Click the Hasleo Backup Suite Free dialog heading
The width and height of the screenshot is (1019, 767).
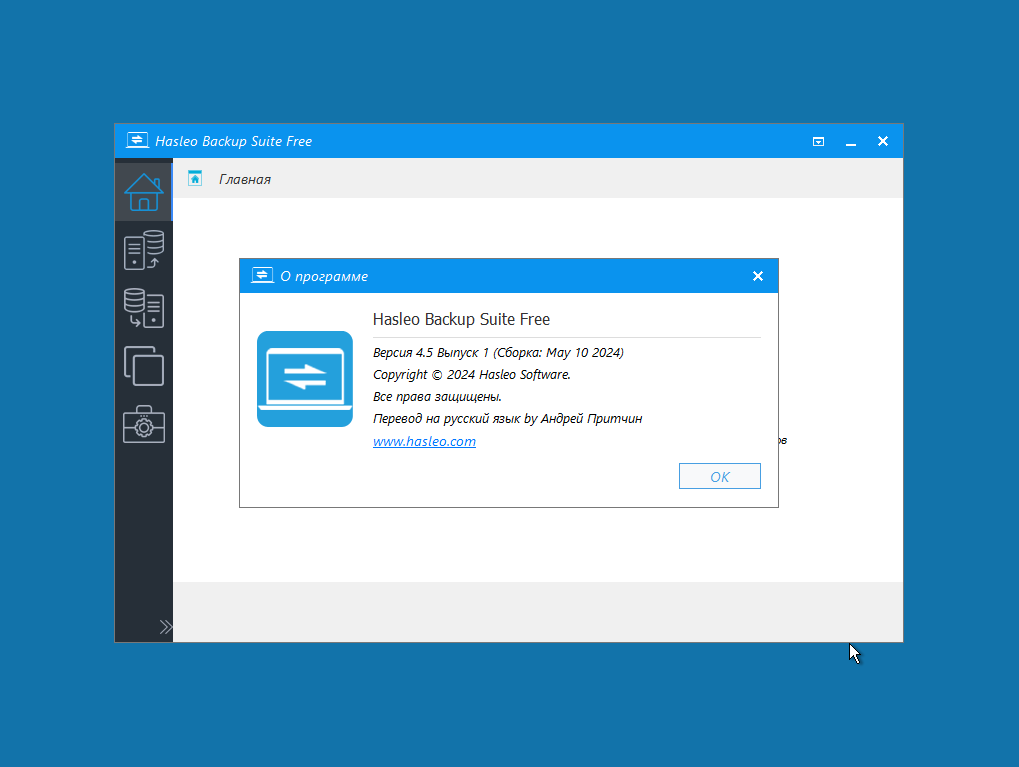461,319
